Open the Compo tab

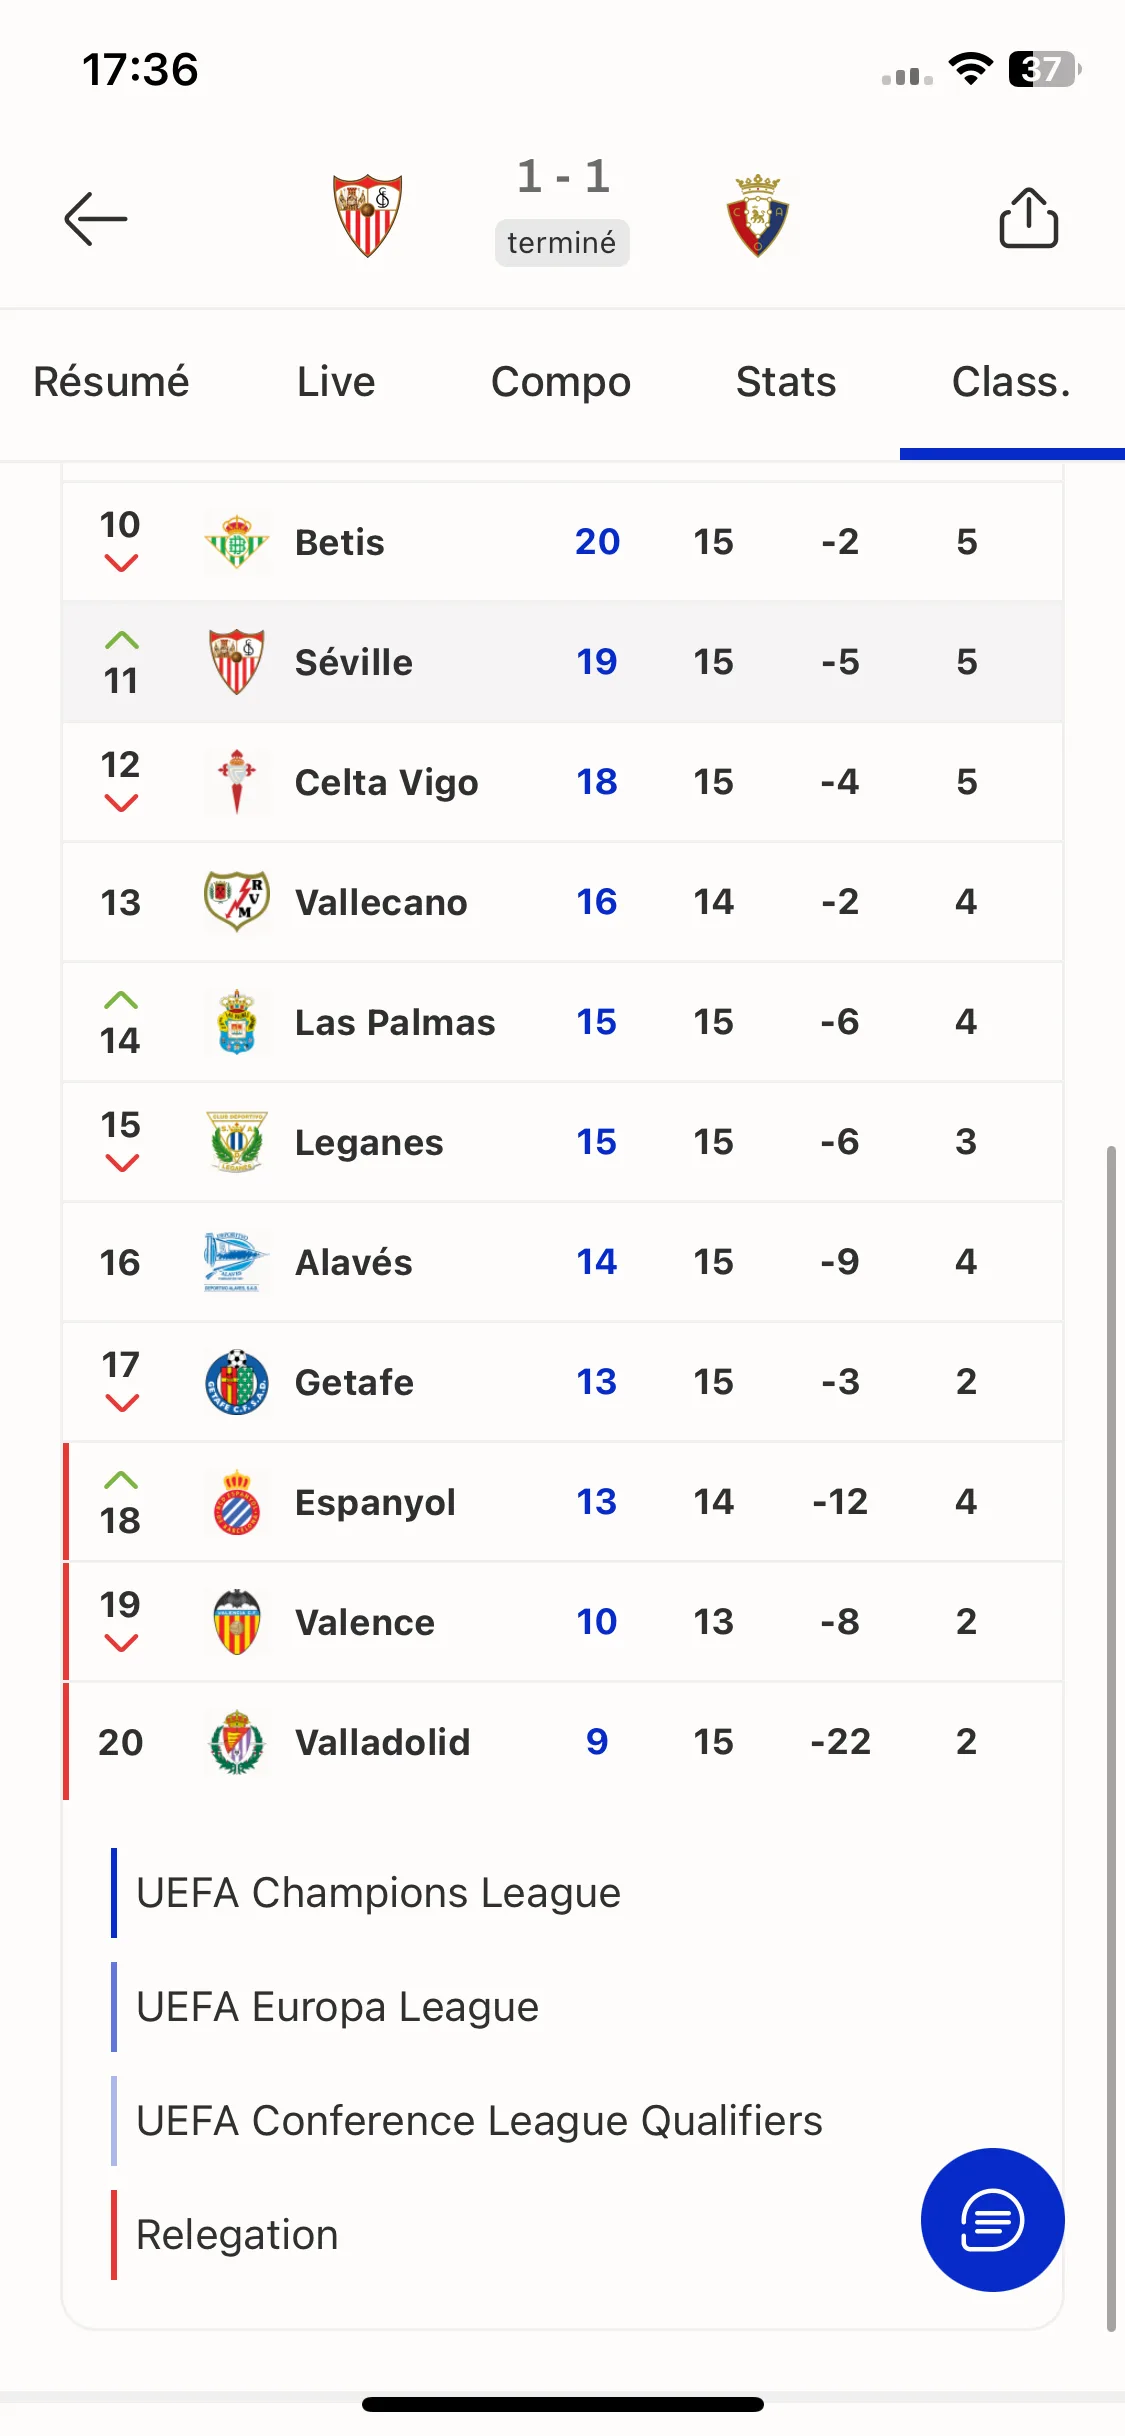pyautogui.click(x=561, y=382)
